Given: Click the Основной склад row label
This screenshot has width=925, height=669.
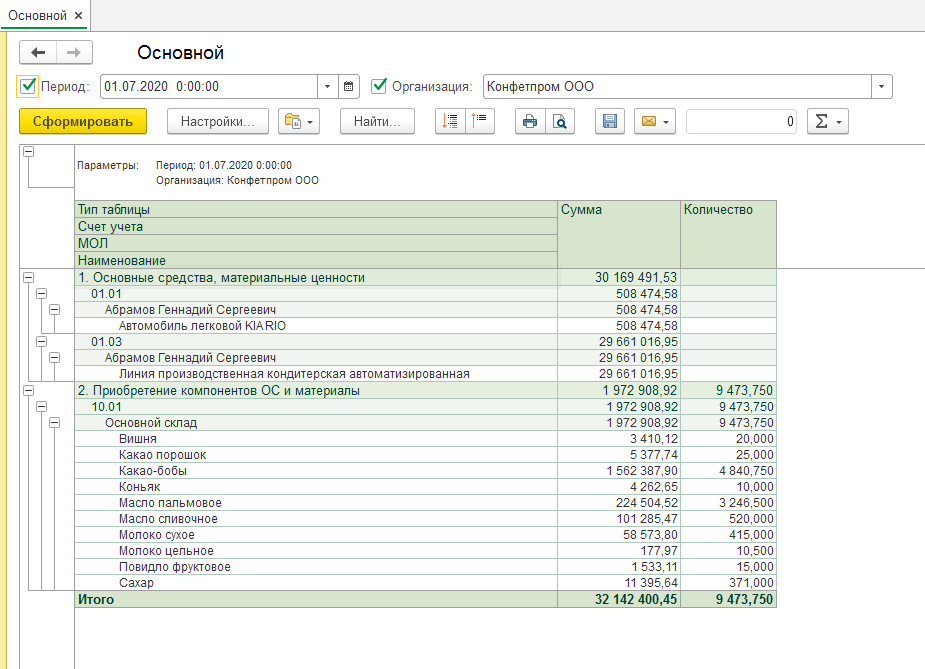Looking at the screenshot, I should pos(151,422).
